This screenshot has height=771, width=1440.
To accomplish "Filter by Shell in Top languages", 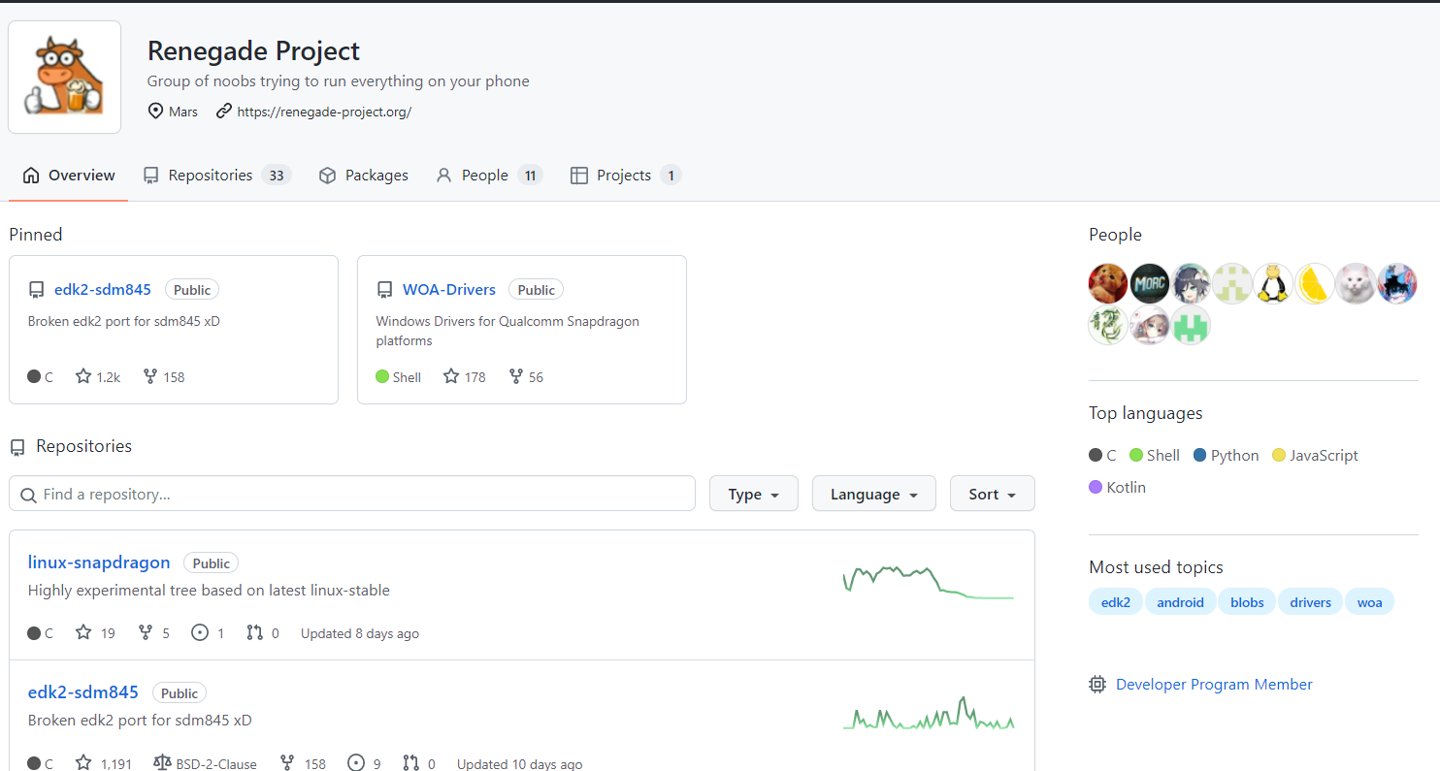I will pyautogui.click(x=1155, y=455).
